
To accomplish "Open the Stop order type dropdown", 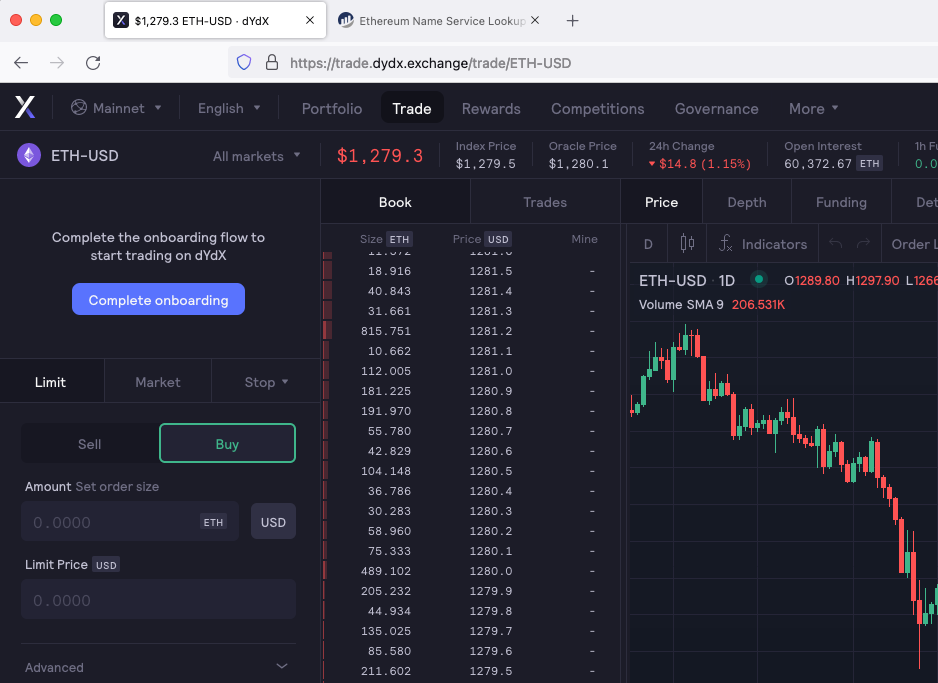I will click(266, 382).
